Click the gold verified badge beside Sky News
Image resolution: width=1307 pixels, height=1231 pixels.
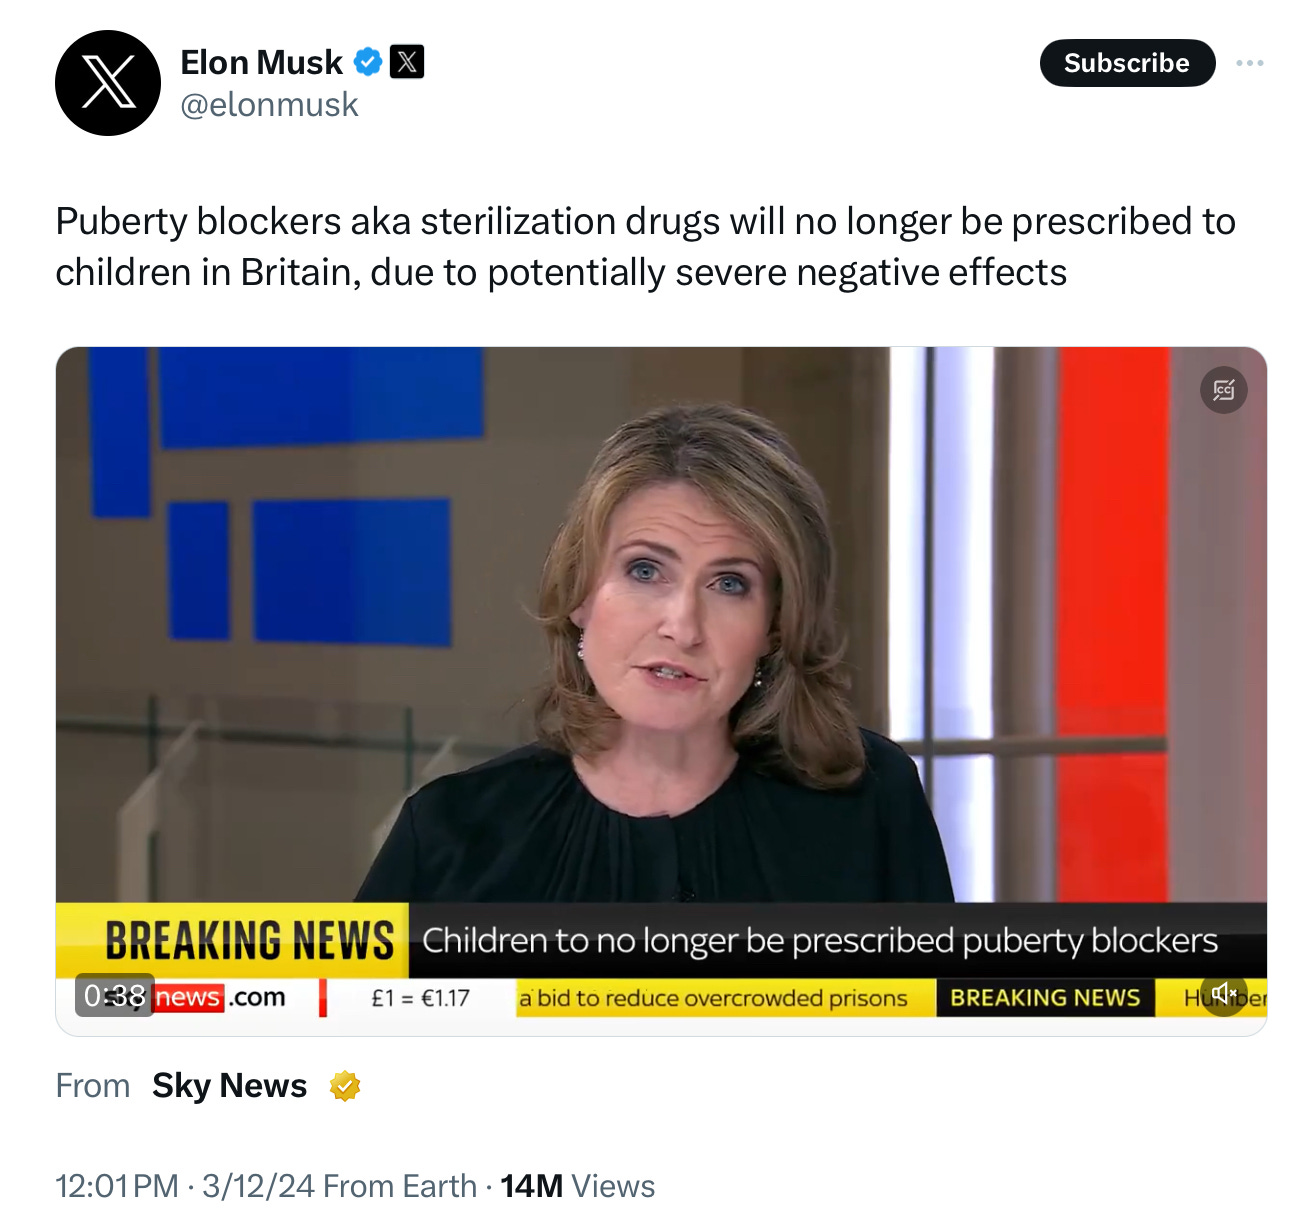tap(345, 1086)
